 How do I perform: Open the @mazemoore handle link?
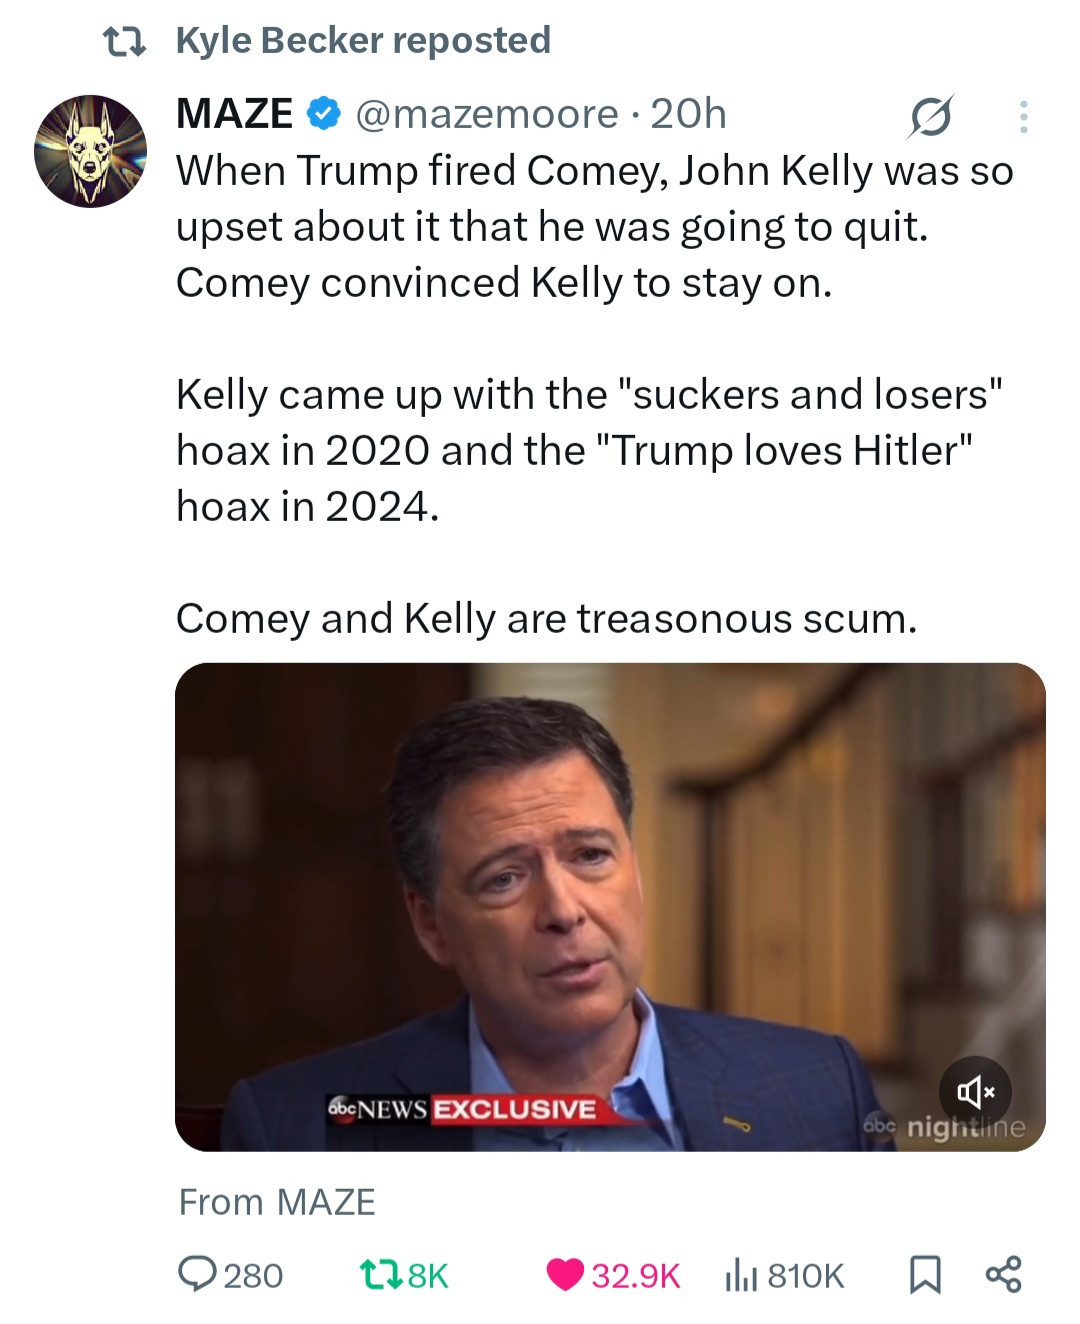pyautogui.click(x=487, y=114)
